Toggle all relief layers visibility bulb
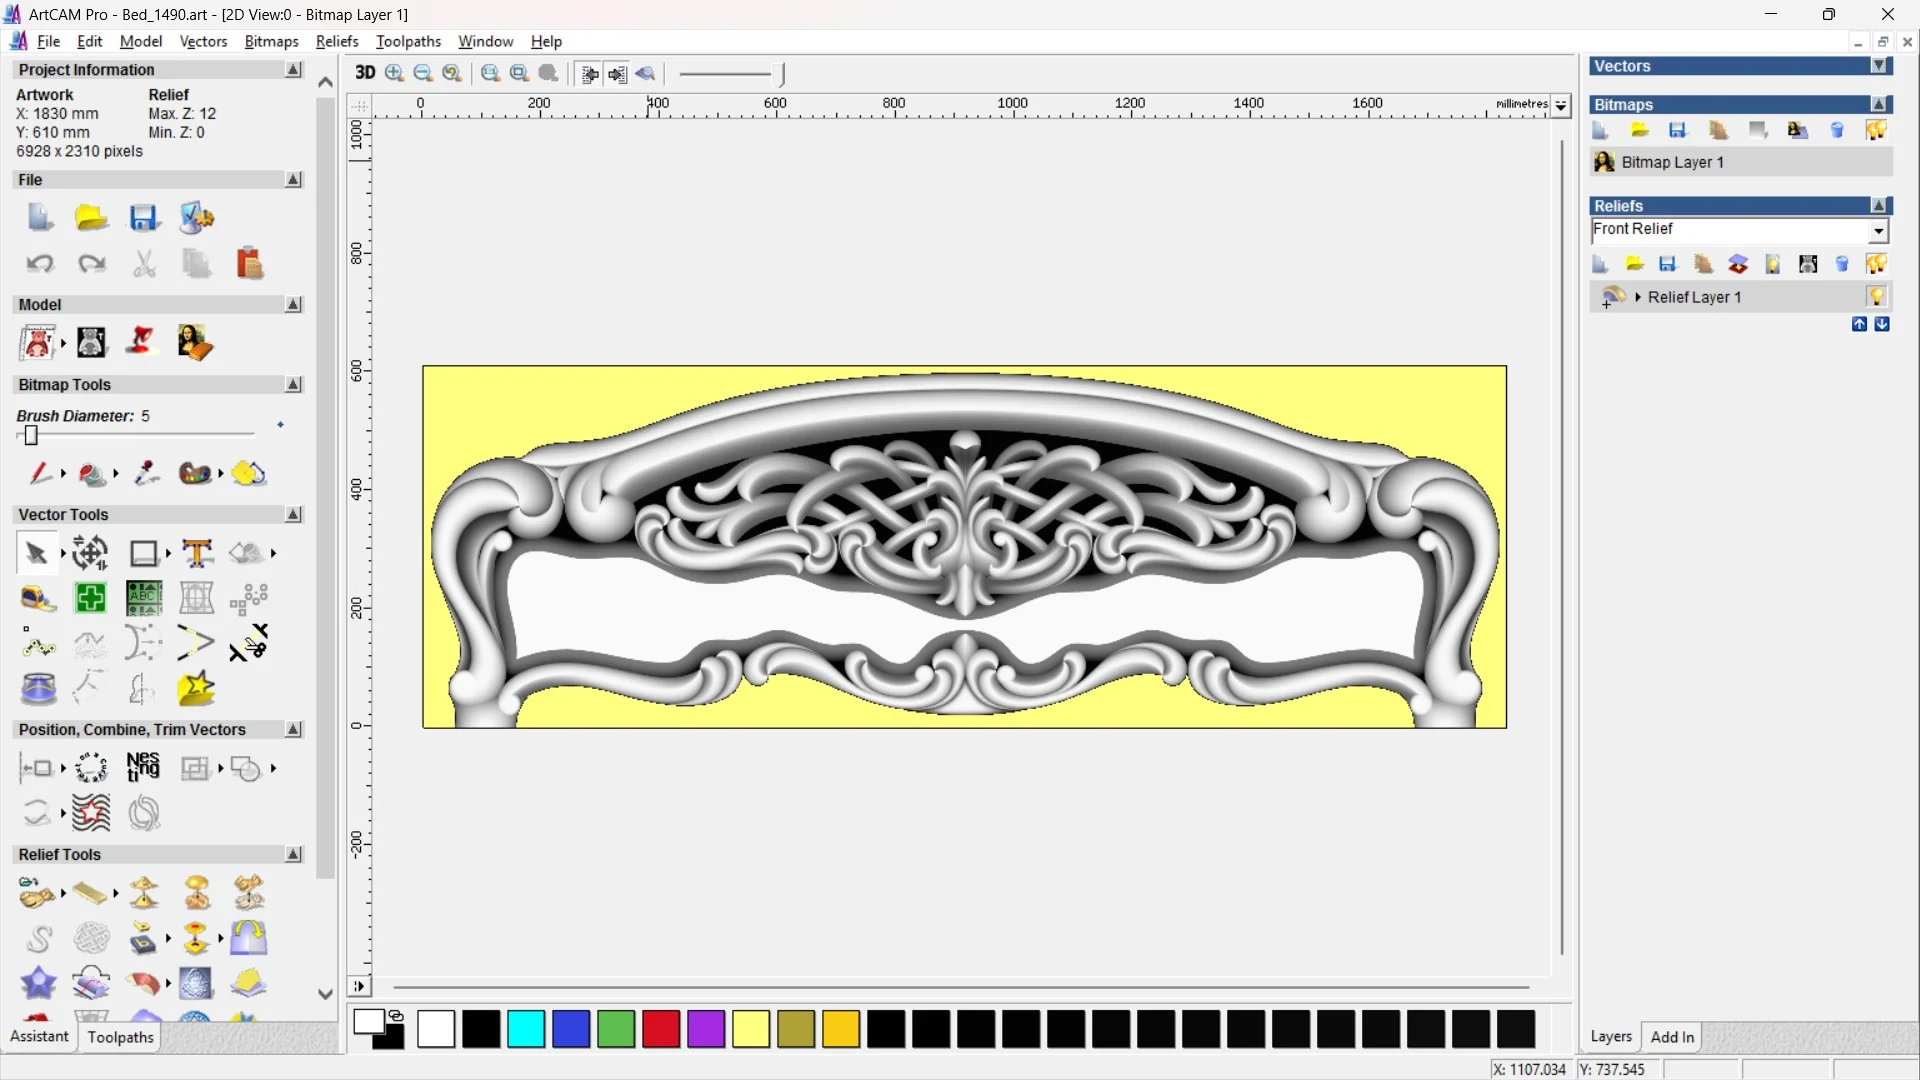Screen dimensions: 1920x1080 1876,264
